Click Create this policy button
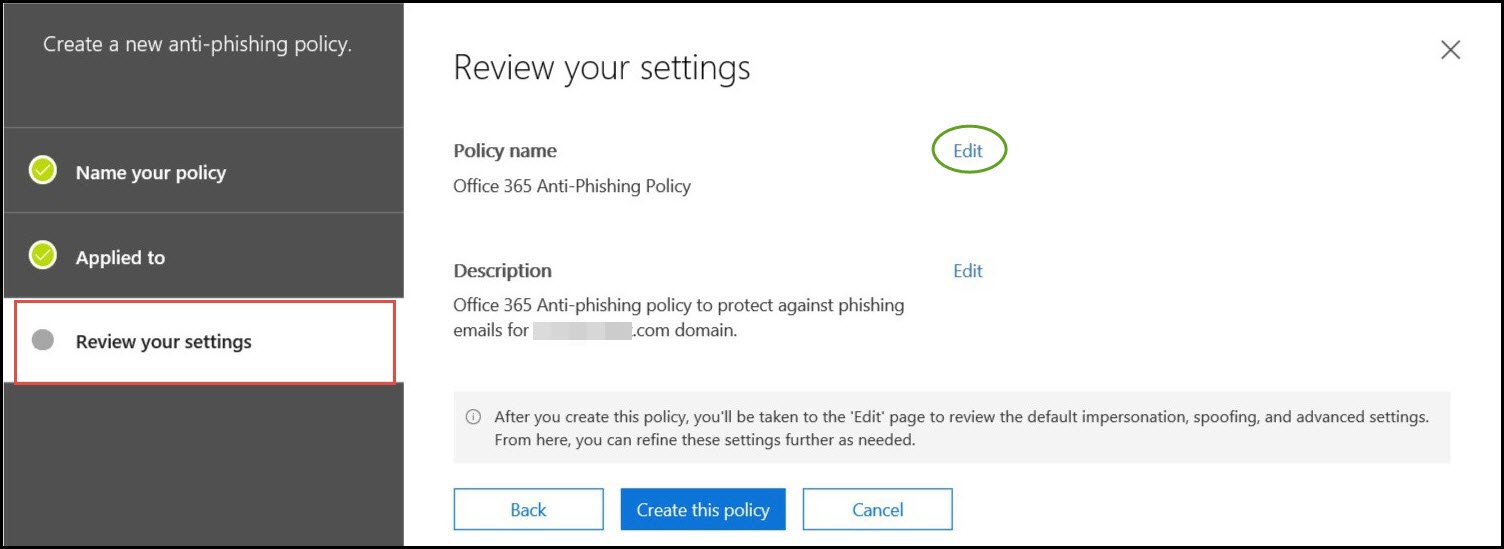Image resolution: width=1504 pixels, height=549 pixels. coord(703,509)
